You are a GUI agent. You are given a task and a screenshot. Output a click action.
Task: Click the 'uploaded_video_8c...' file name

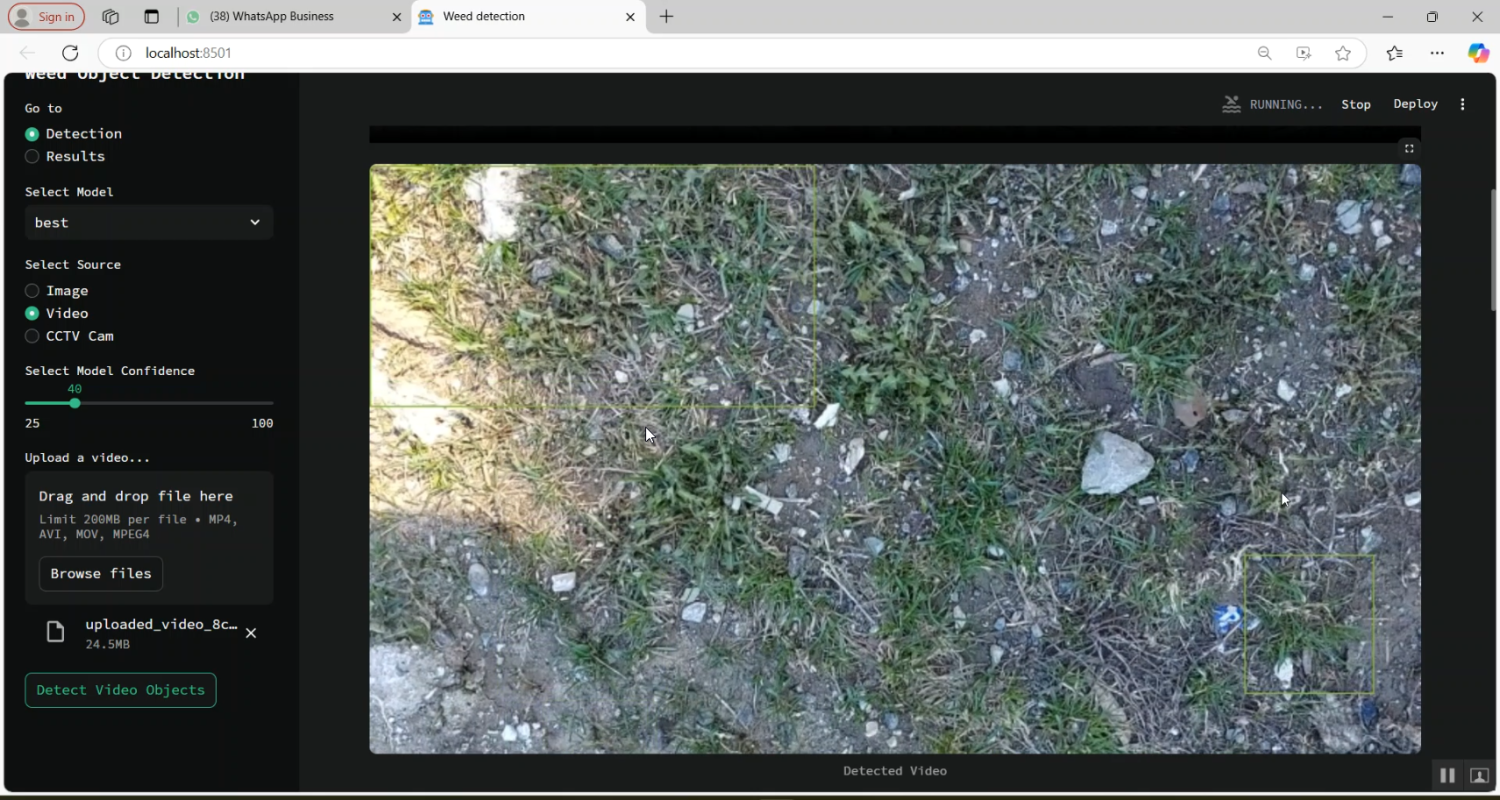coord(161,624)
